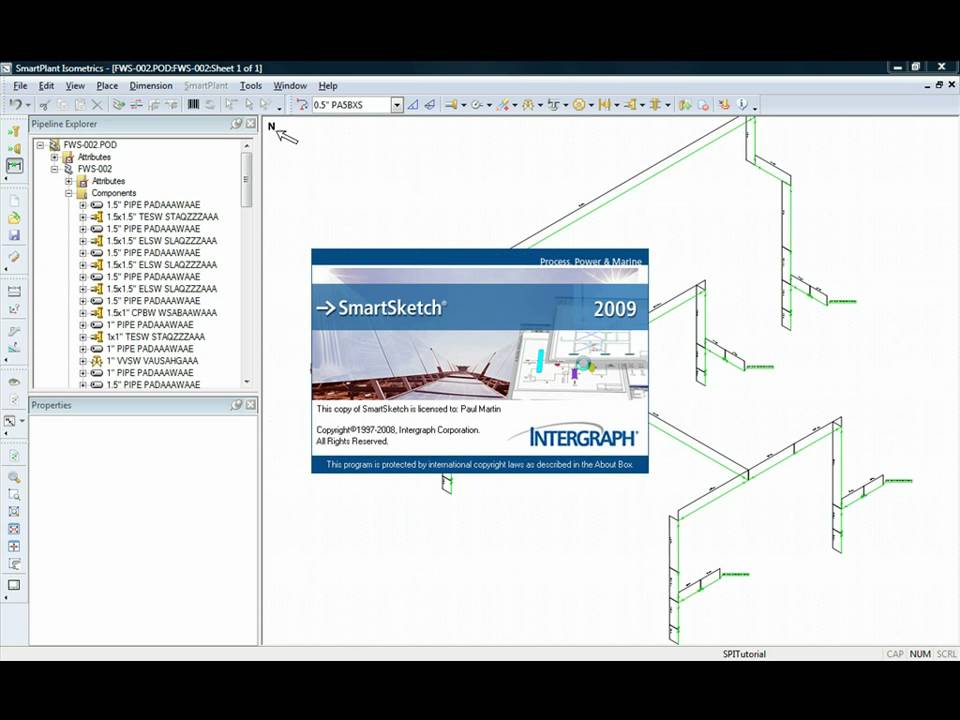Close the Pipeline Explorer panel
This screenshot has width=960, height=720.
[x=251, y=124]
